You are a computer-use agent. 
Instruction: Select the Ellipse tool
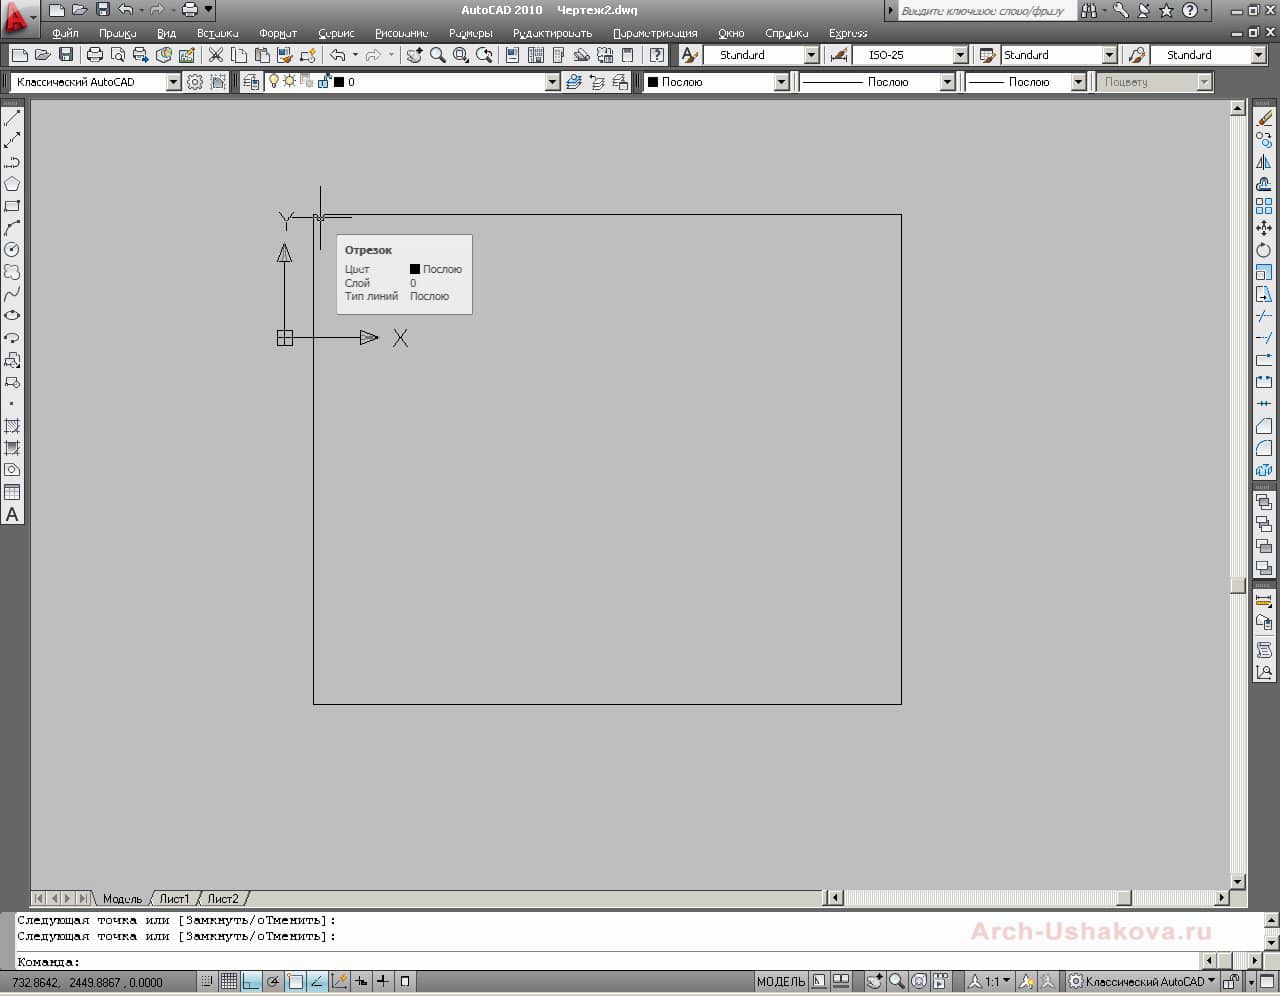click(x=12, y=316)
